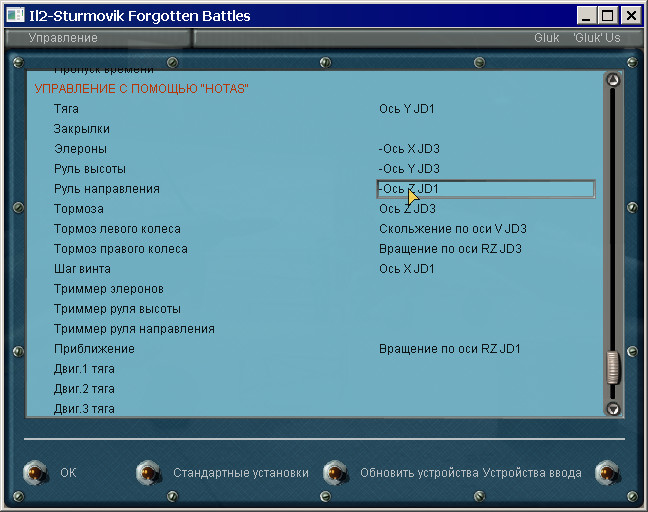The width and height of the screenshot is (648, 512).
Task: Click the УПРАВЛЕНИЕ С ПОМОЩЬЮ "HOTAS" heading
Action: (x=141, y=89)
